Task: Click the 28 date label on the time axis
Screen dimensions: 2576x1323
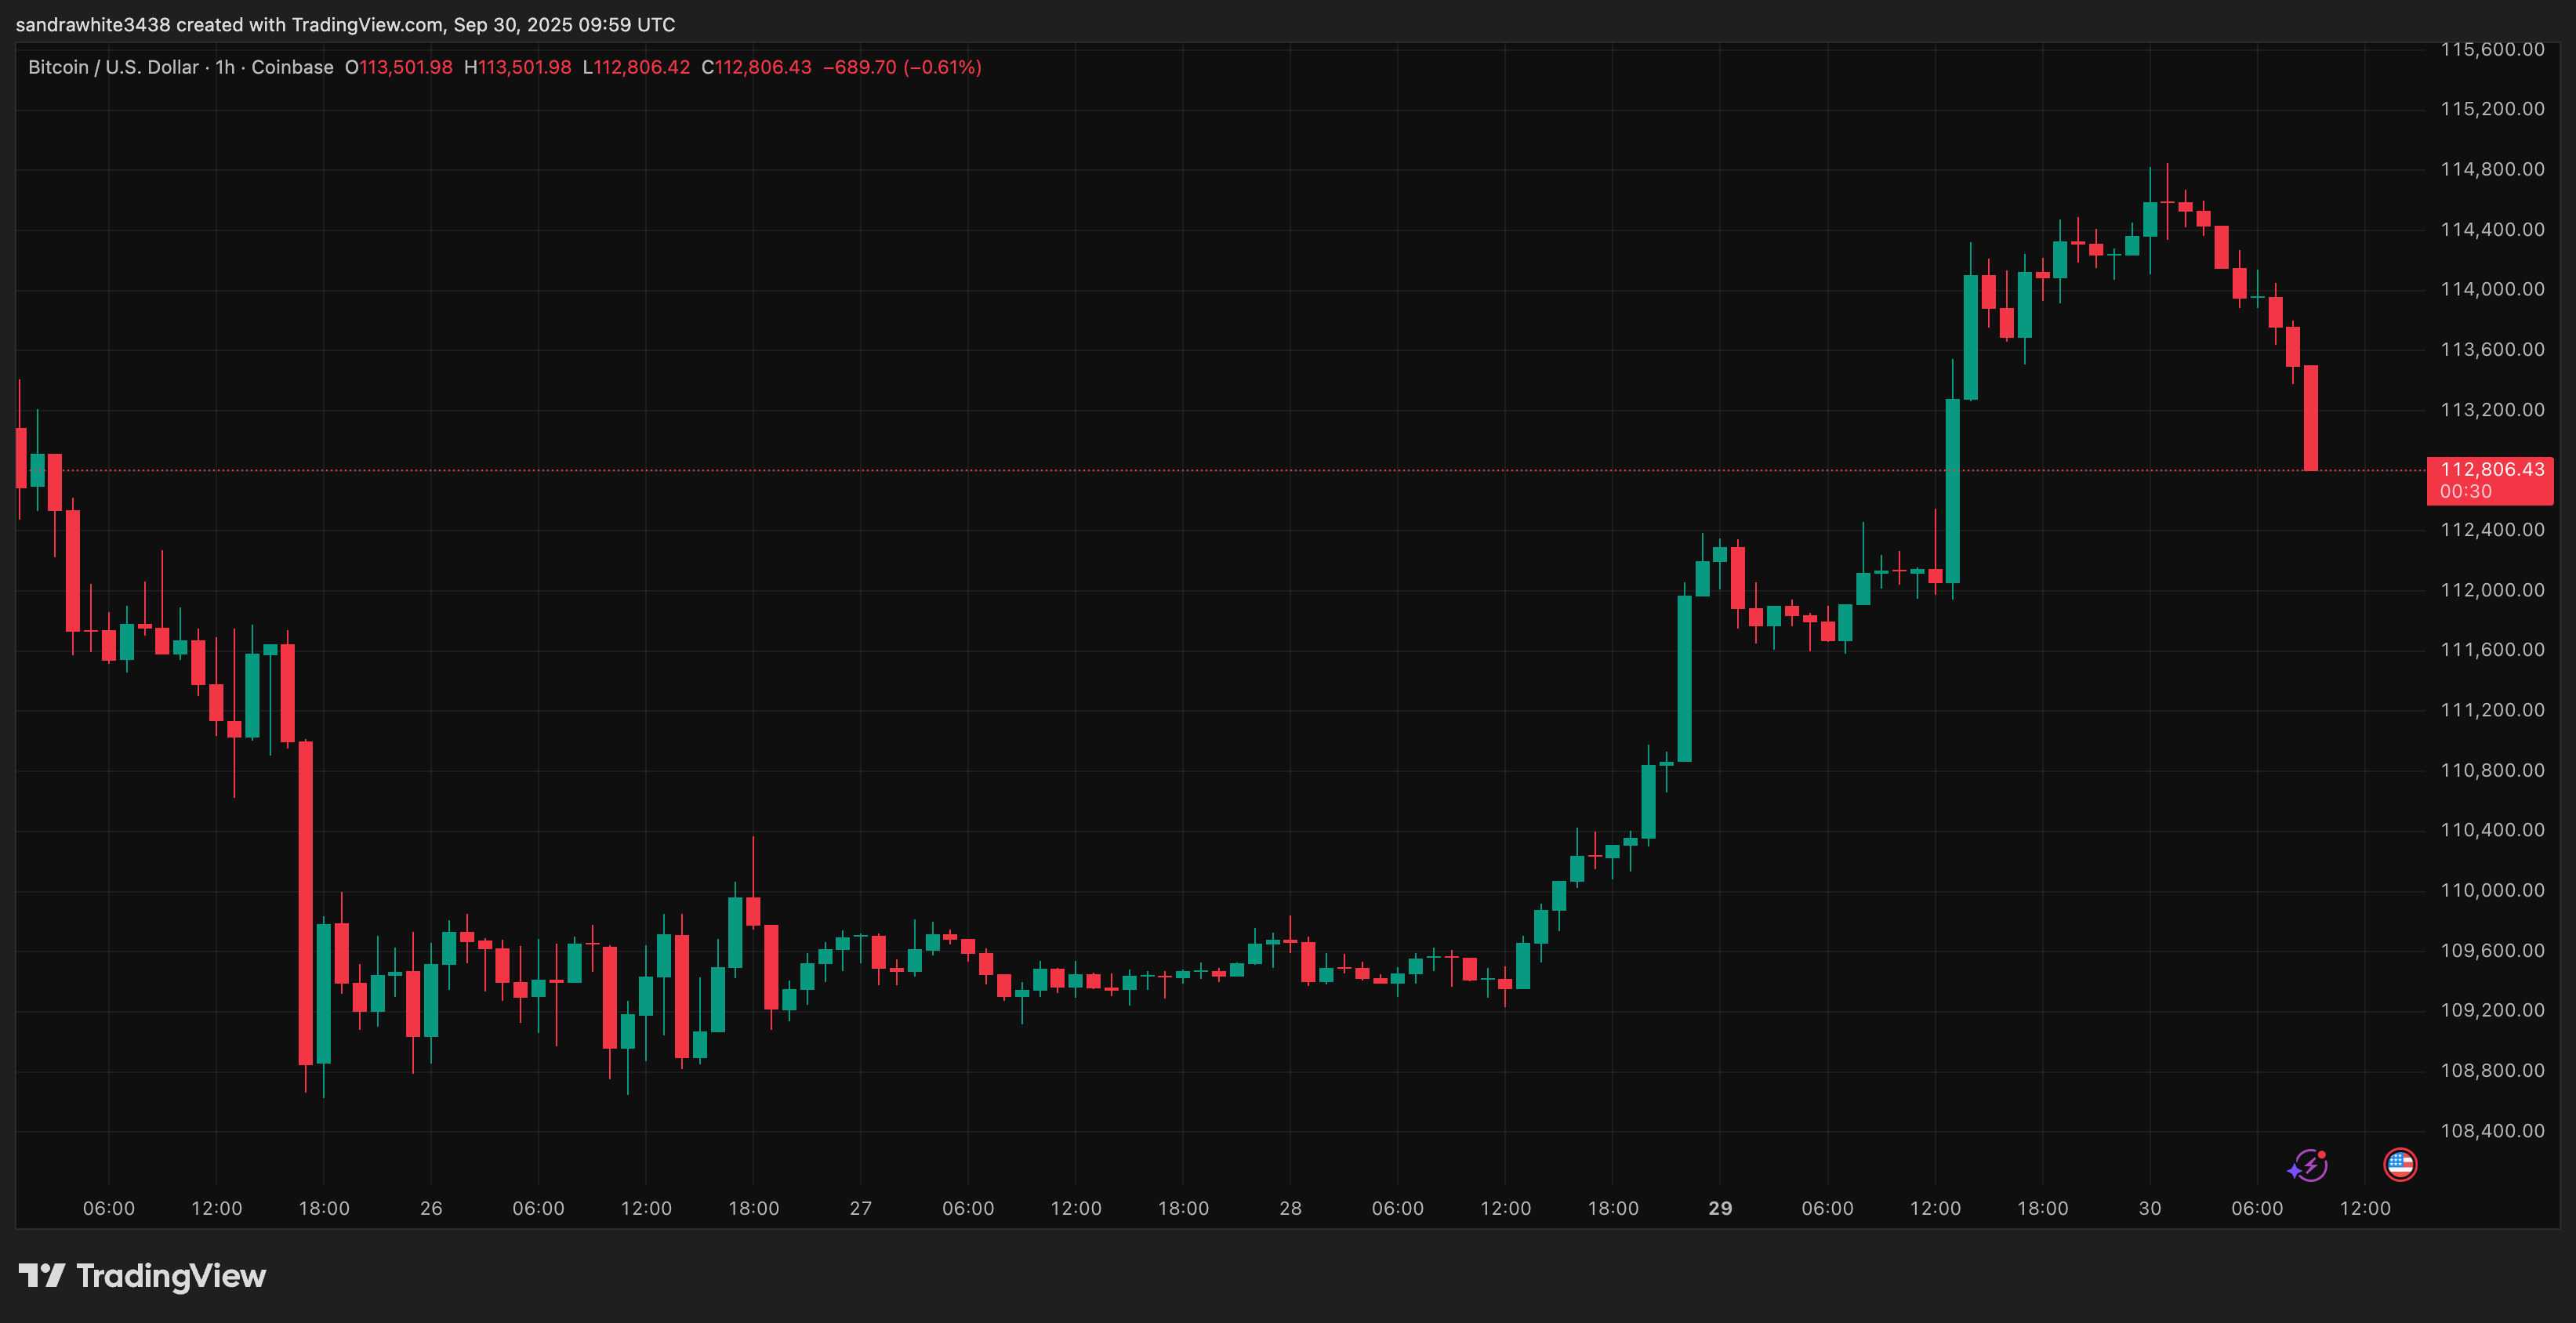Action: [x=1290, y=1208]
